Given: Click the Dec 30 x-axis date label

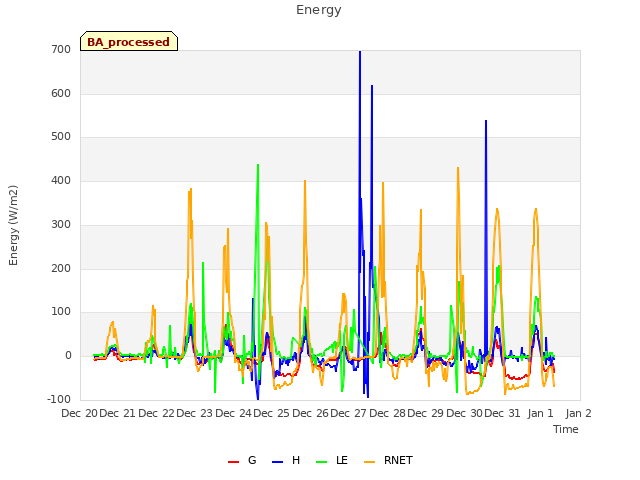Looking at the screenshot, I should (464, 413).
